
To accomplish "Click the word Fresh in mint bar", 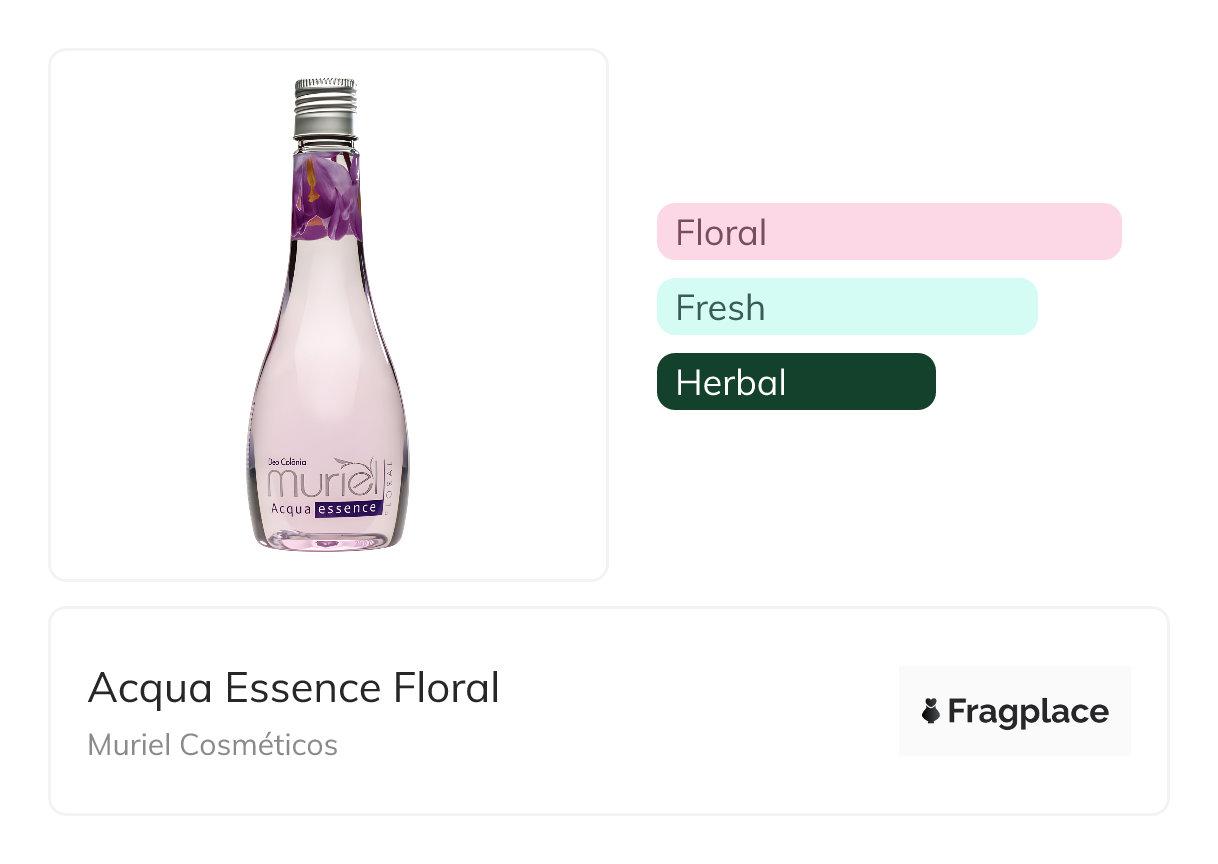I will pyautogui.click(x=720, y=307).
